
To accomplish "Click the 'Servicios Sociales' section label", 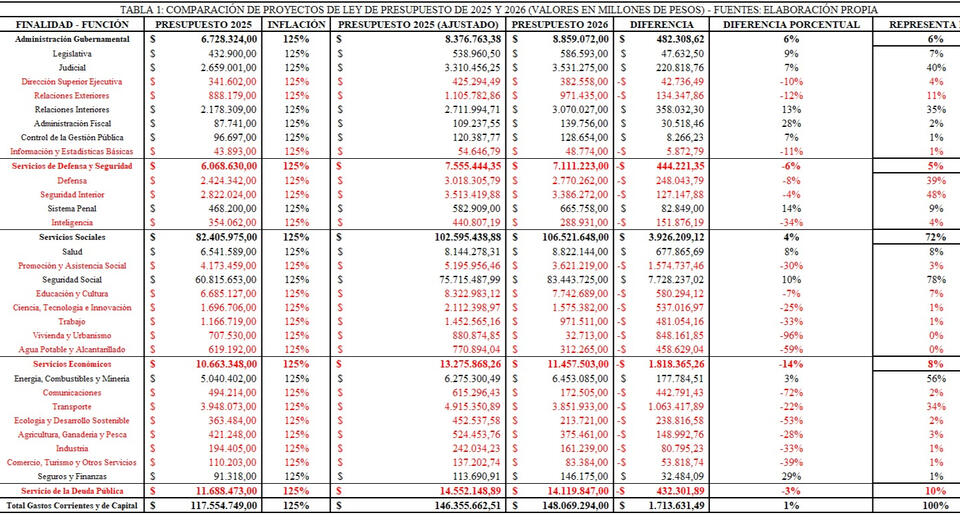I will tap(70, 237).
